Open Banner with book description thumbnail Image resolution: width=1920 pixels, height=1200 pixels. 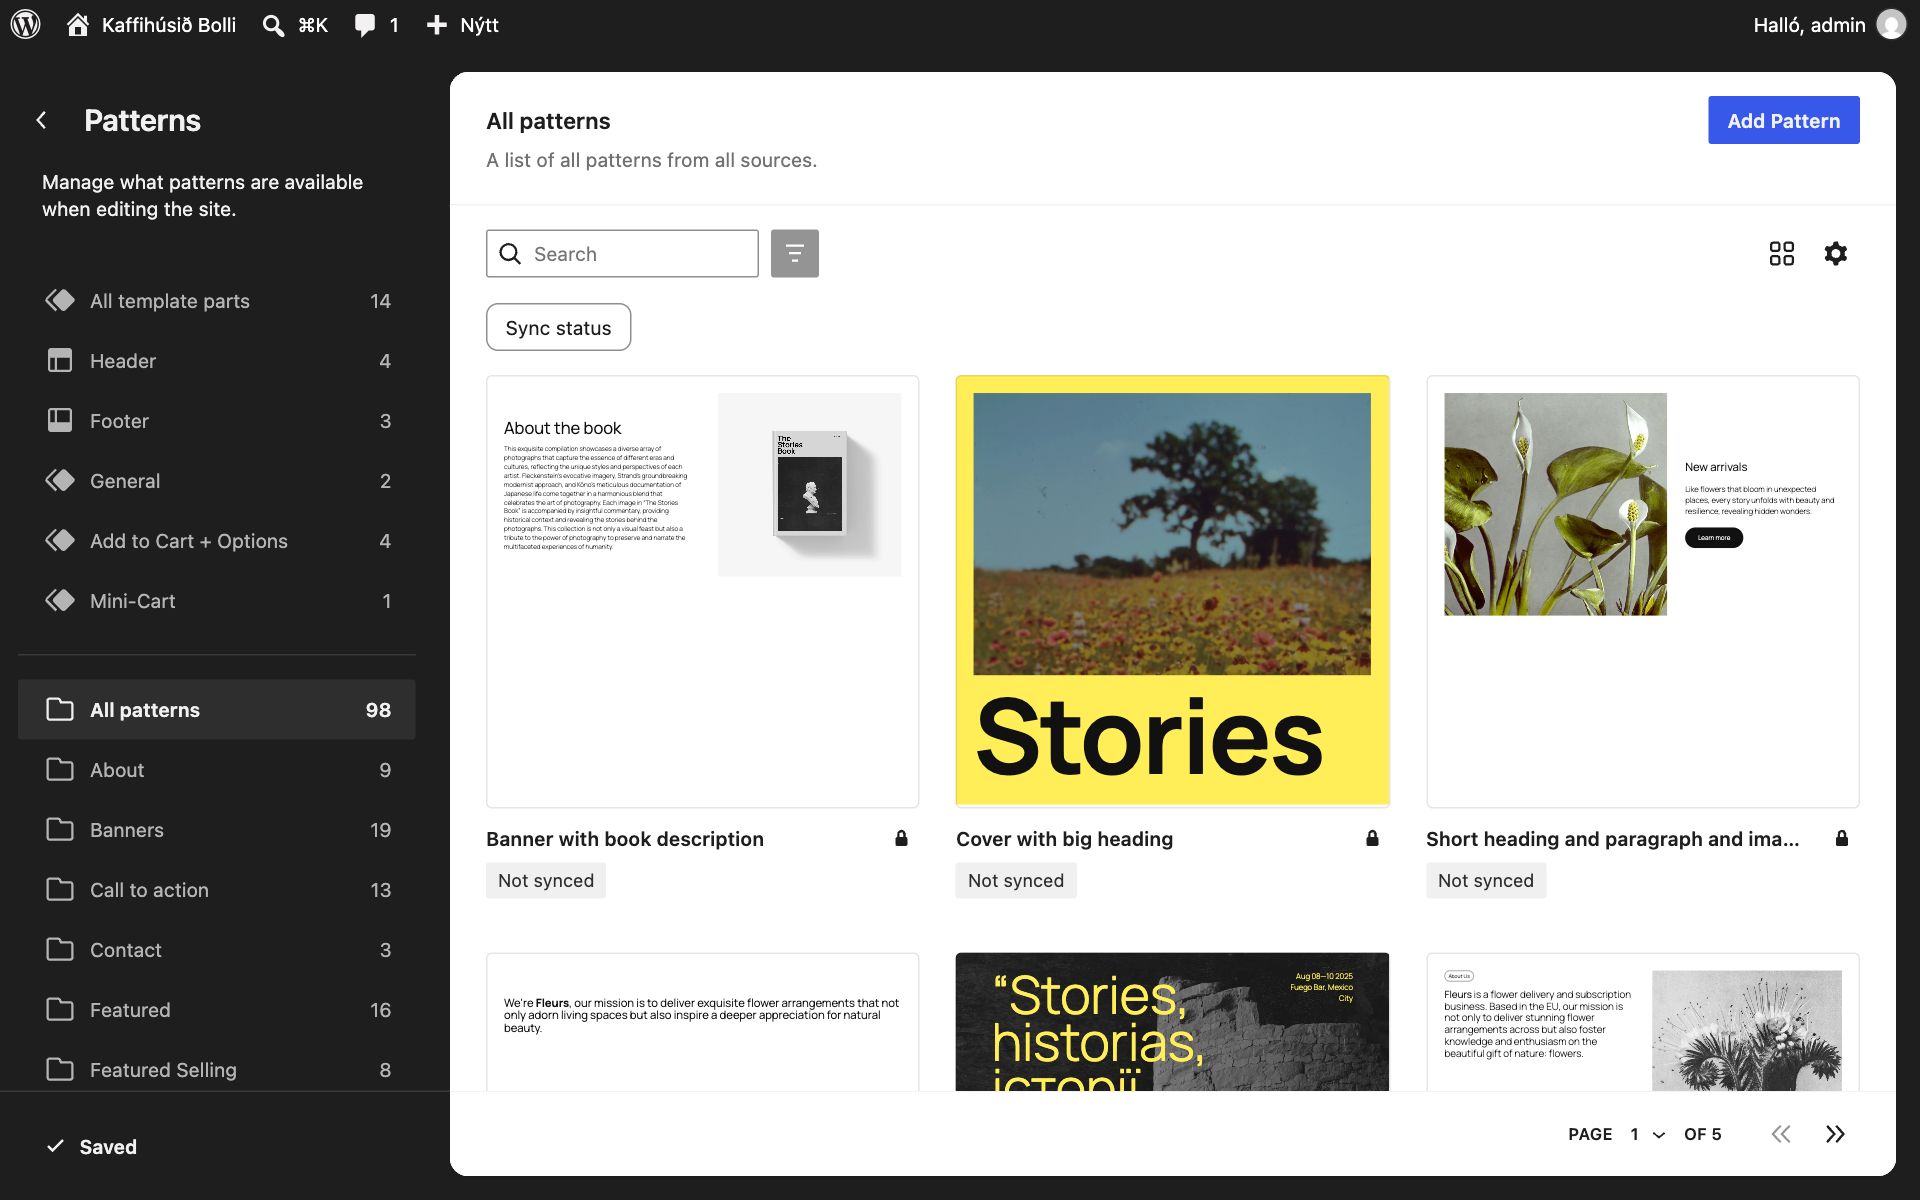coord(702,591)
